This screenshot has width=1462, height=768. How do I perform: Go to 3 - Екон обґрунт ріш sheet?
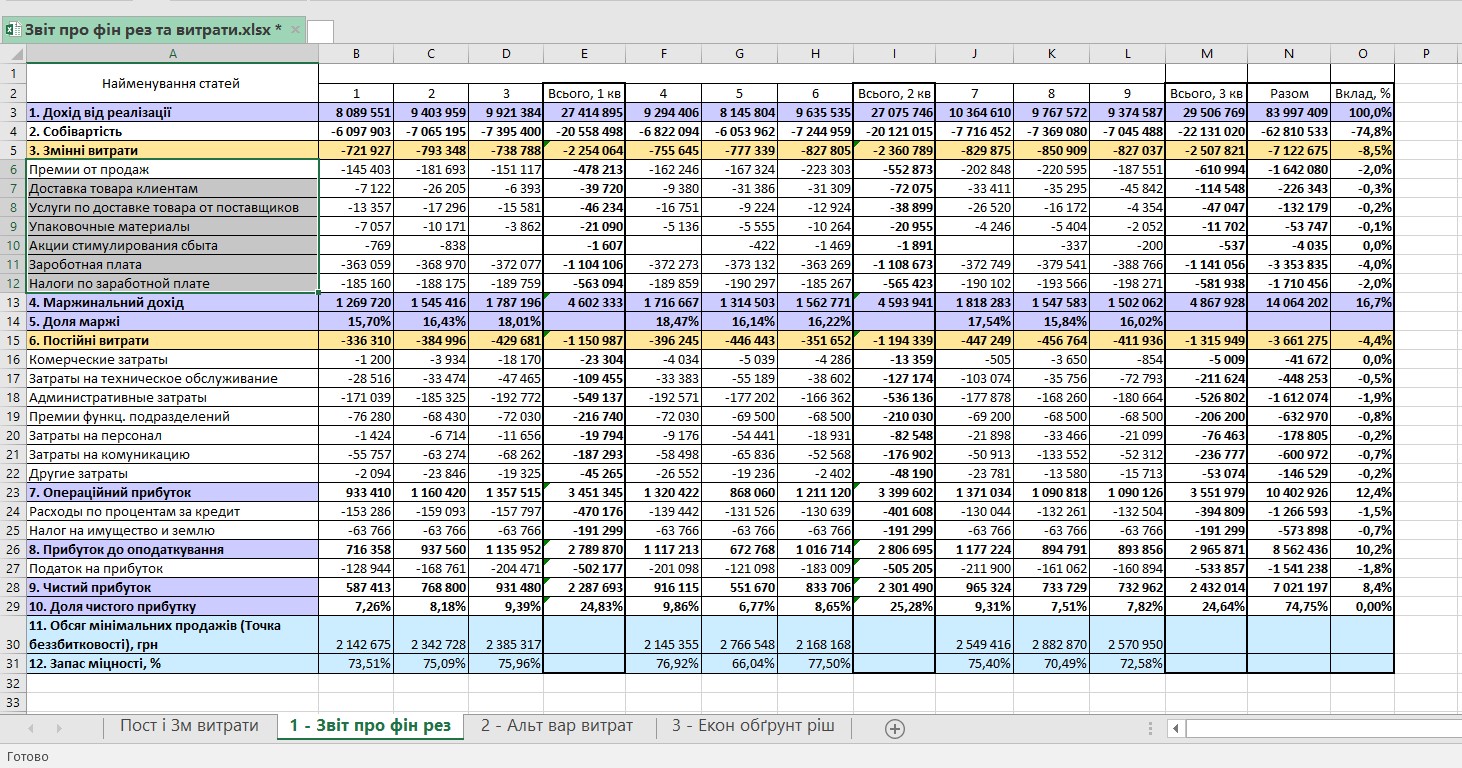(753, 726)
